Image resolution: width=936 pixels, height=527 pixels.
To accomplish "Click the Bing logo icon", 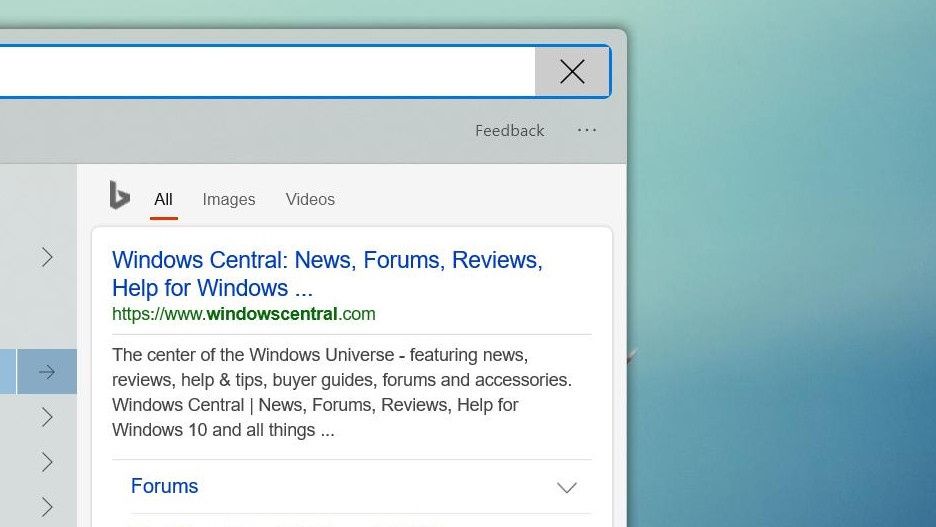I will [x=119, y=195].
